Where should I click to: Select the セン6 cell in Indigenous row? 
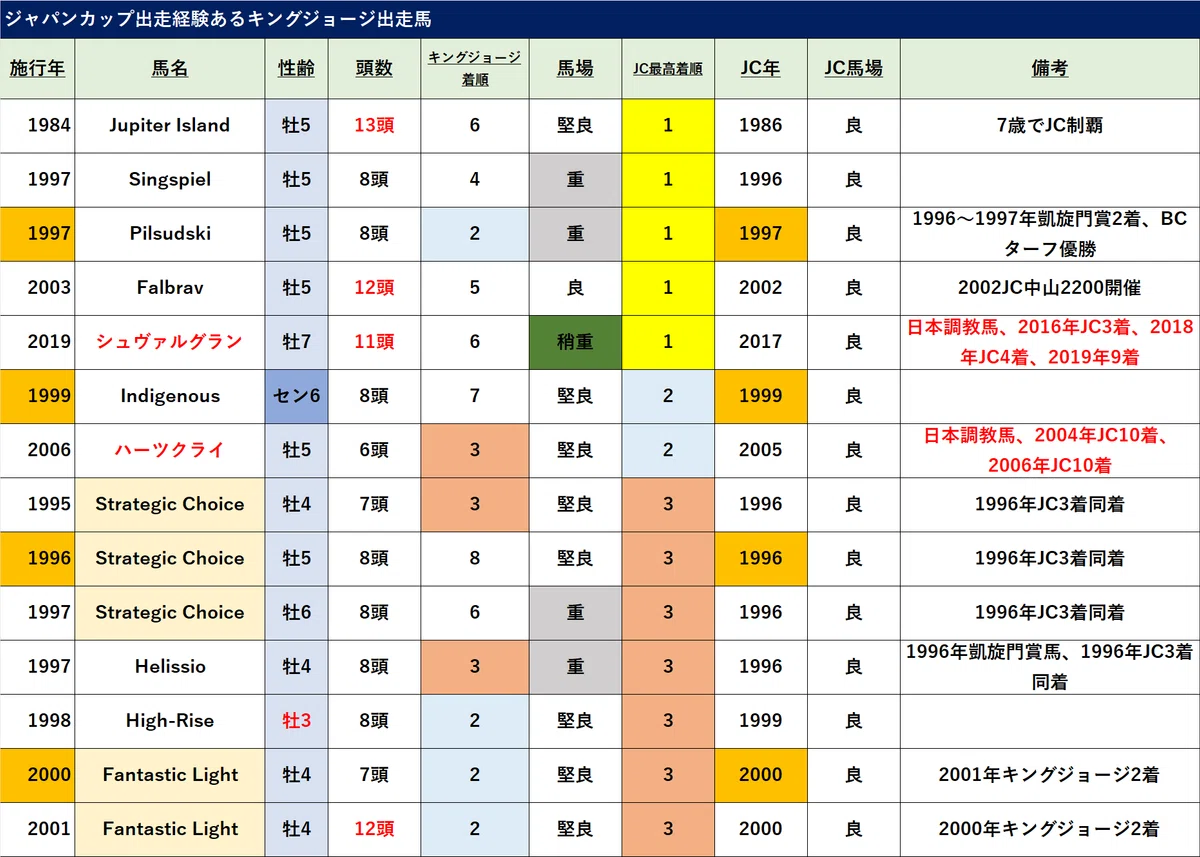tap(296, 396)
